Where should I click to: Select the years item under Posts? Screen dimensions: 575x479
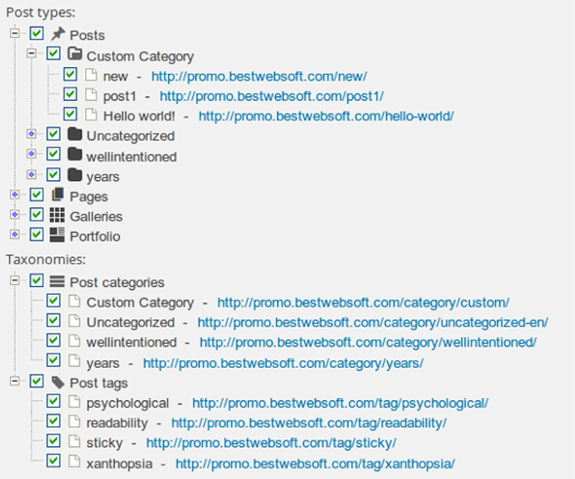pyautogui.click(x=103, y=177)
